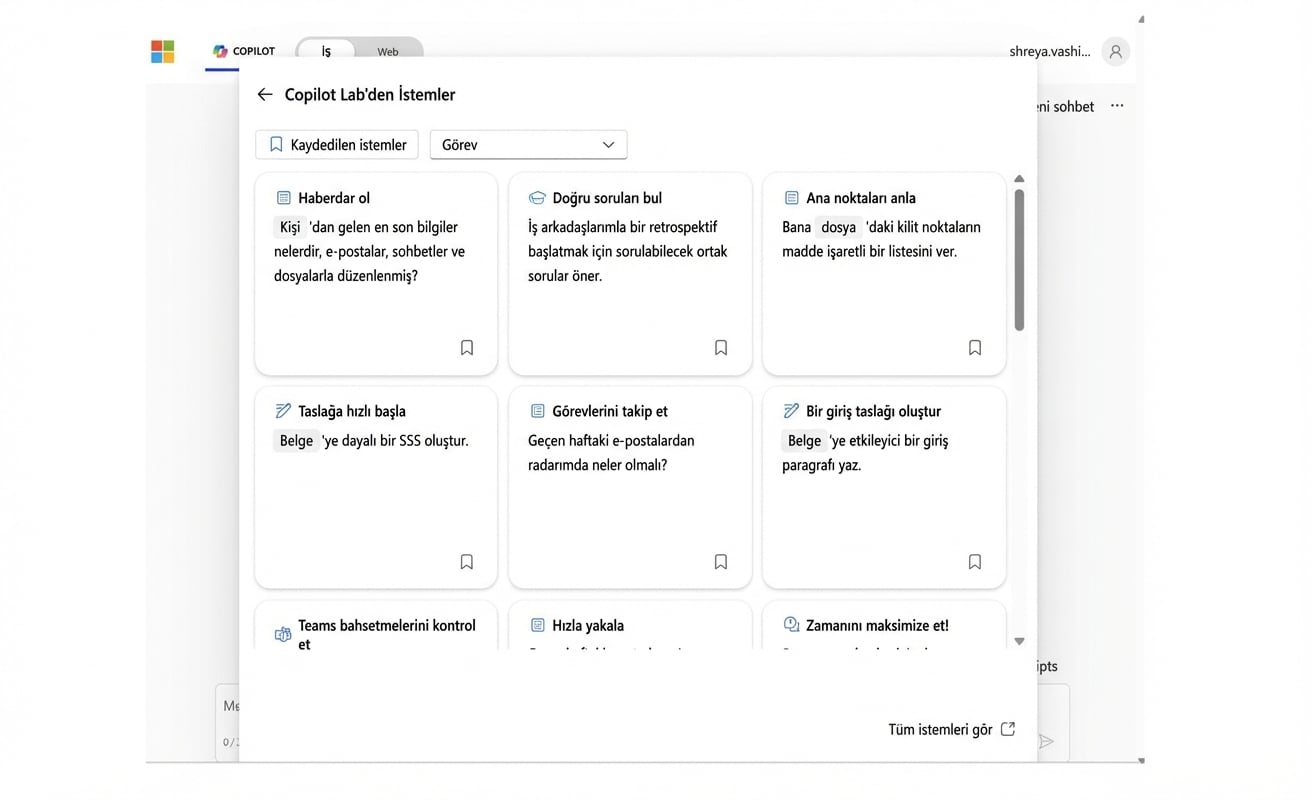Switch to the Web tab
Image resolution: width=1312 pixels, height=800 pixels.
[x=387, y=51]
